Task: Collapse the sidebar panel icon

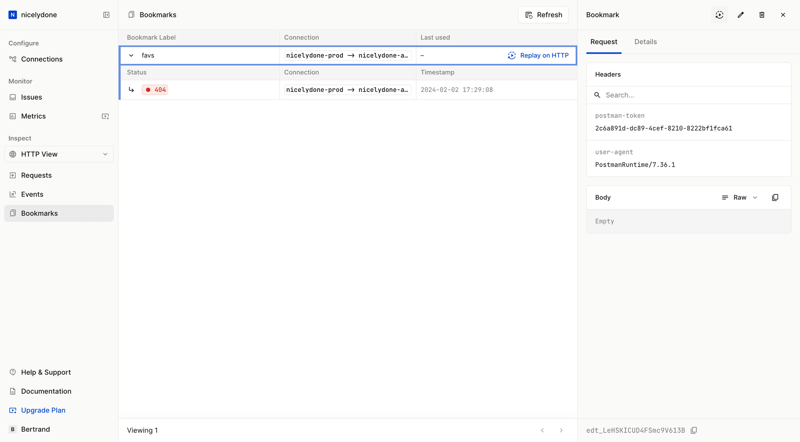Action: pos(106,15)
